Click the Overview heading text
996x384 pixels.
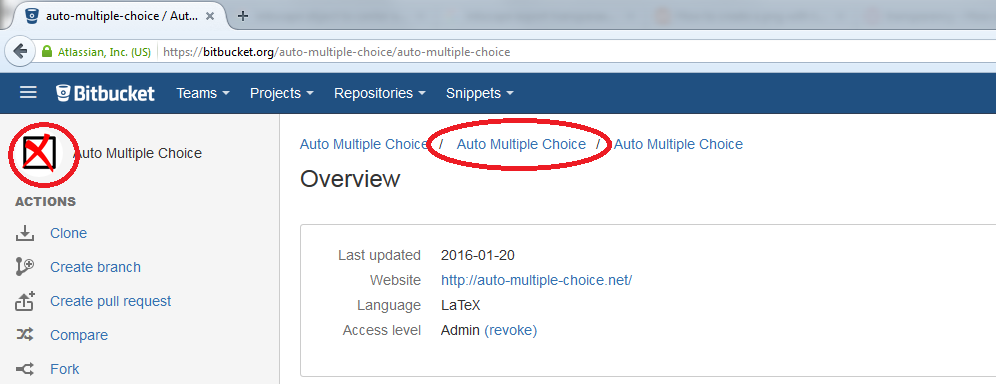(x=350, y=179)
